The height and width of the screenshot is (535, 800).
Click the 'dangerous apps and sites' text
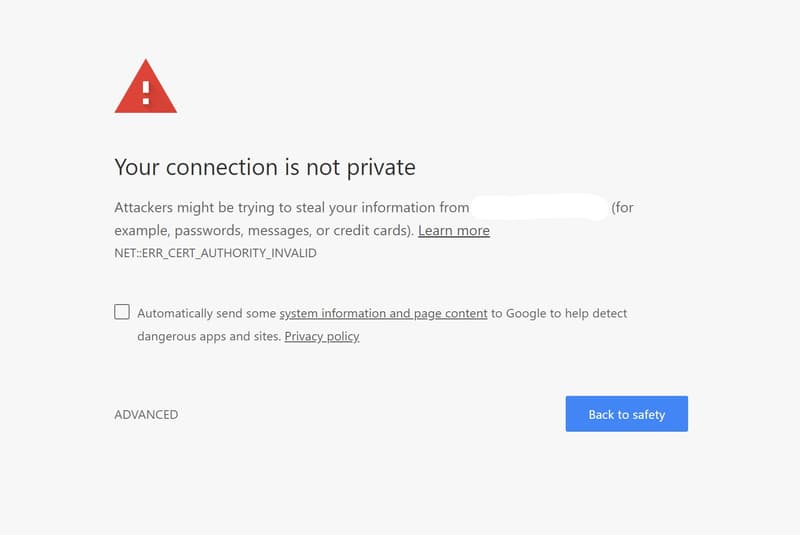[x=209, y=336]
